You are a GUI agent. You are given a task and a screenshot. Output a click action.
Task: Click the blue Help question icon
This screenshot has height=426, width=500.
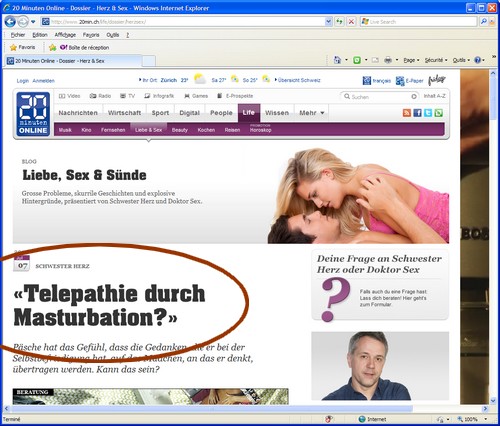[478, 60]
